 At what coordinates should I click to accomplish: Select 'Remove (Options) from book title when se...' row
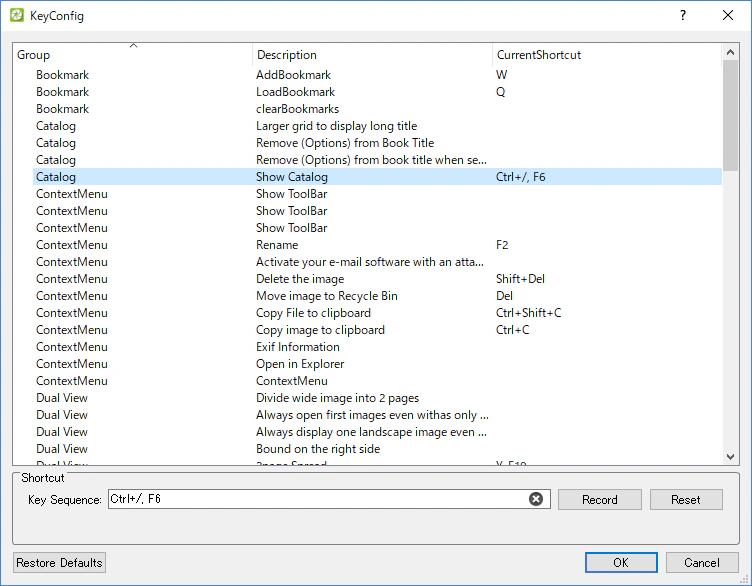tap(377, 160)
